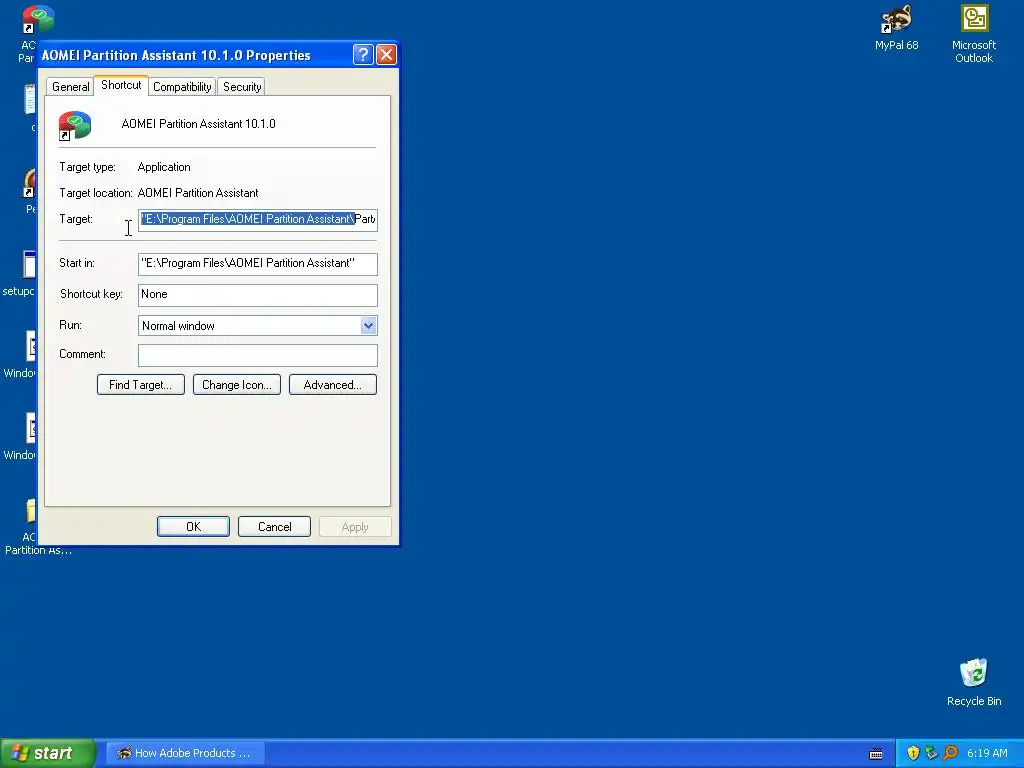This screenshot has width=1024, height=768.
Task: Open the Start menu
Action: 48,753
